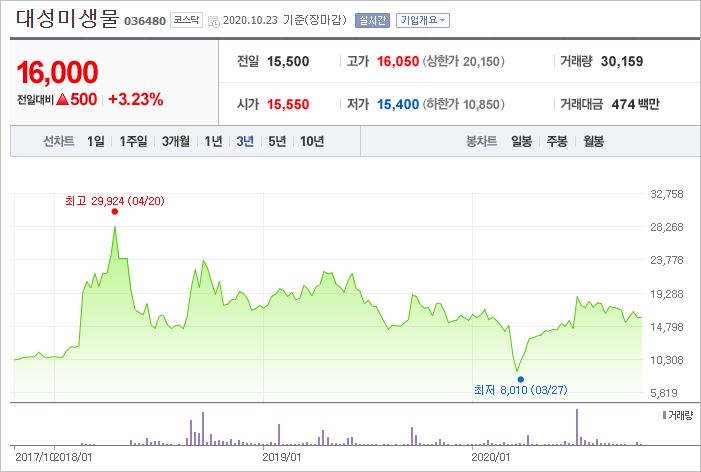Switch chart to 5년 period

[277, 142]
